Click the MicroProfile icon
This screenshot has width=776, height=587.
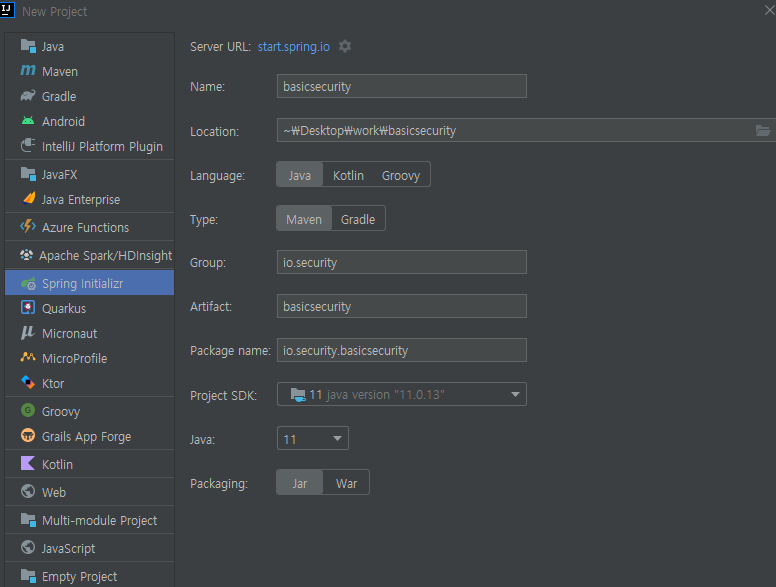pyautogui.click(x=28, y=357)
